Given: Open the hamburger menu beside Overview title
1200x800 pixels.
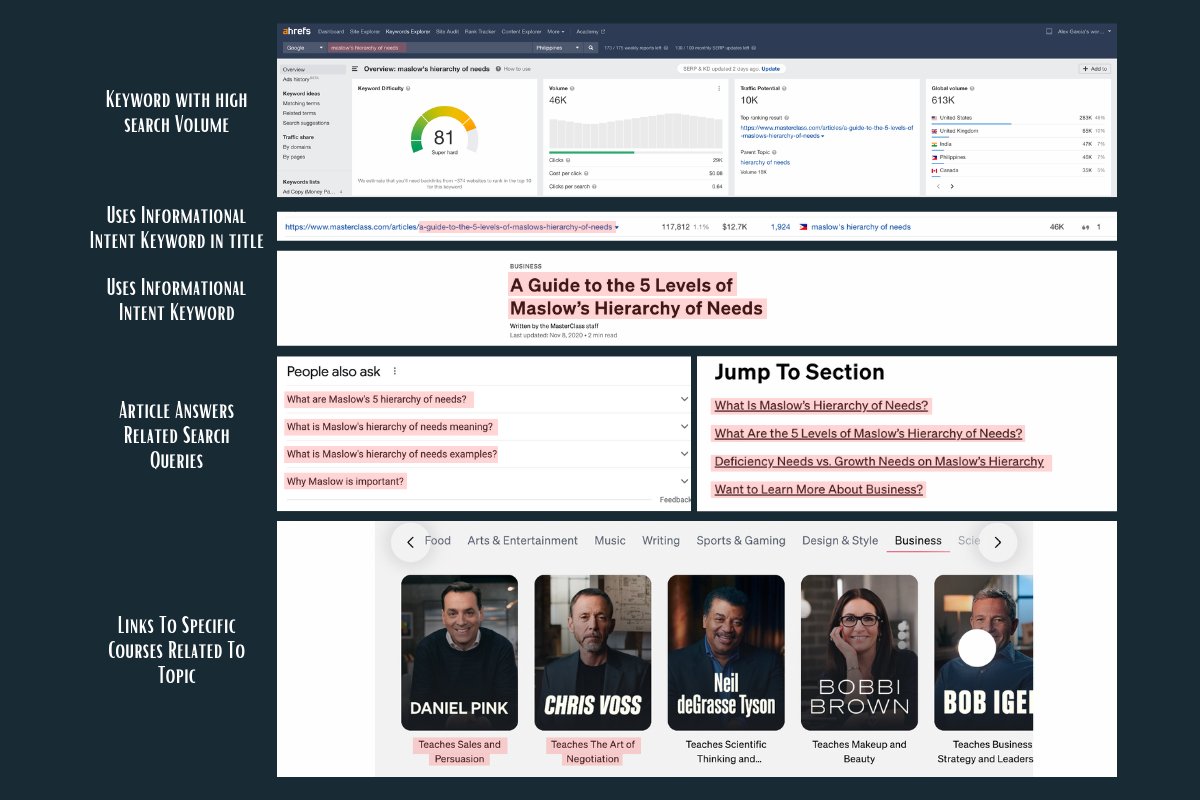Looking at the screenshot, I should 355,69.
